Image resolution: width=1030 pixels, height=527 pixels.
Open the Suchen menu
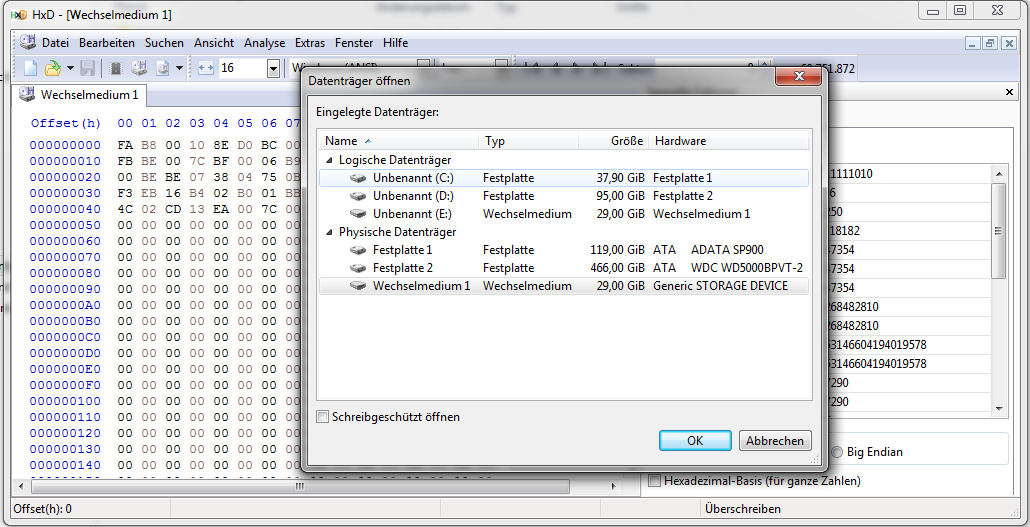click(x=164, y=43)
